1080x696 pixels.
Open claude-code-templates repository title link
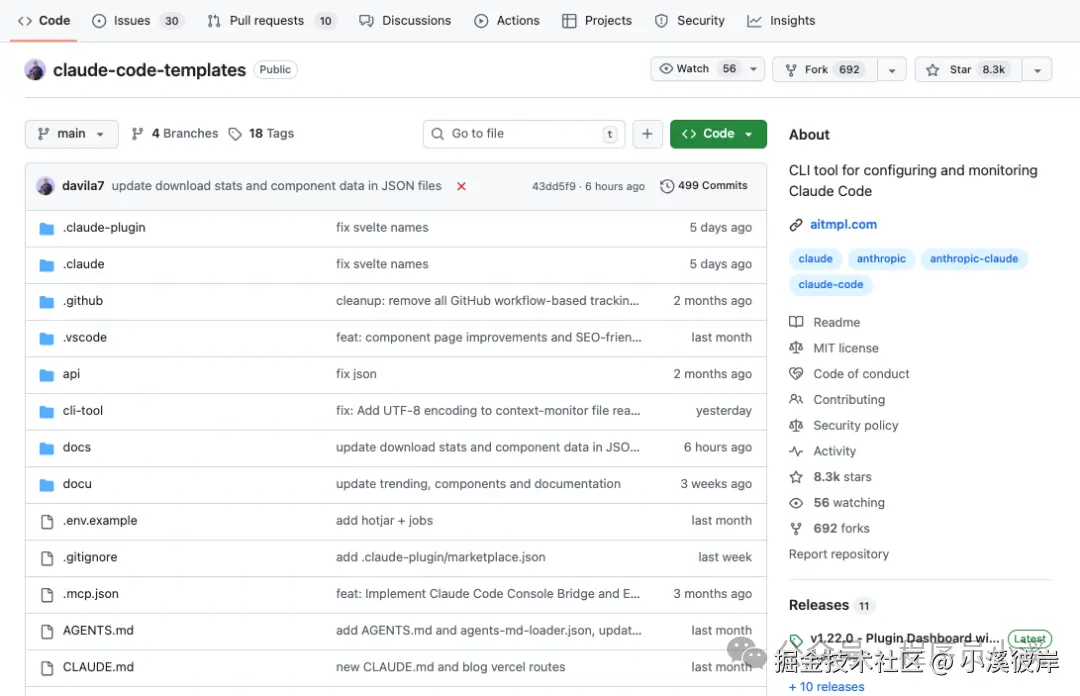[x=149, y=70]
